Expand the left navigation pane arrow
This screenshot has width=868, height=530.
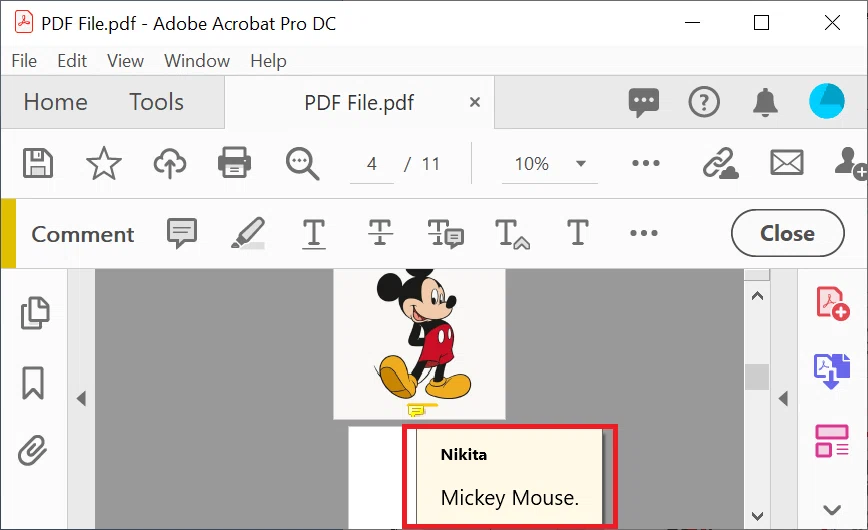81,399
